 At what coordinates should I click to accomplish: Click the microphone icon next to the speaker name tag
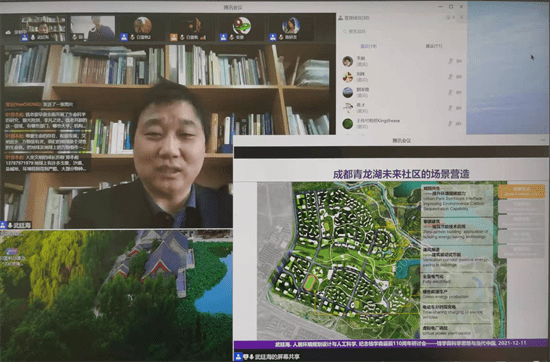[x=10, y=225]
